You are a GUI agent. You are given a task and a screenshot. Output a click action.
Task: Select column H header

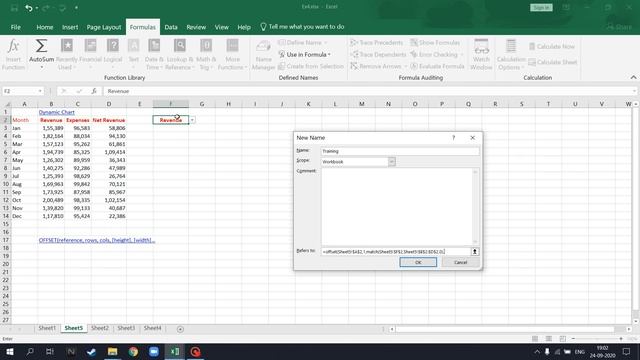point(228,104)
